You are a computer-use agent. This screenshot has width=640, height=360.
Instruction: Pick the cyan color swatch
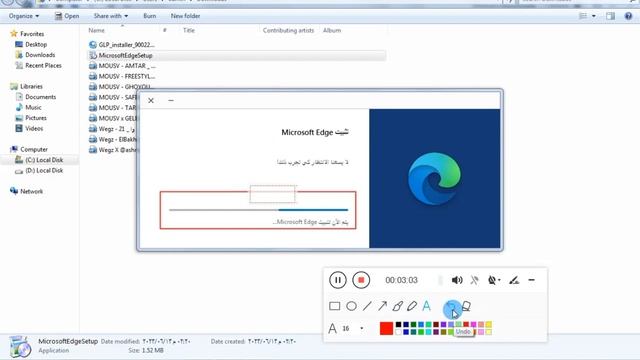[x=429, y=332]
